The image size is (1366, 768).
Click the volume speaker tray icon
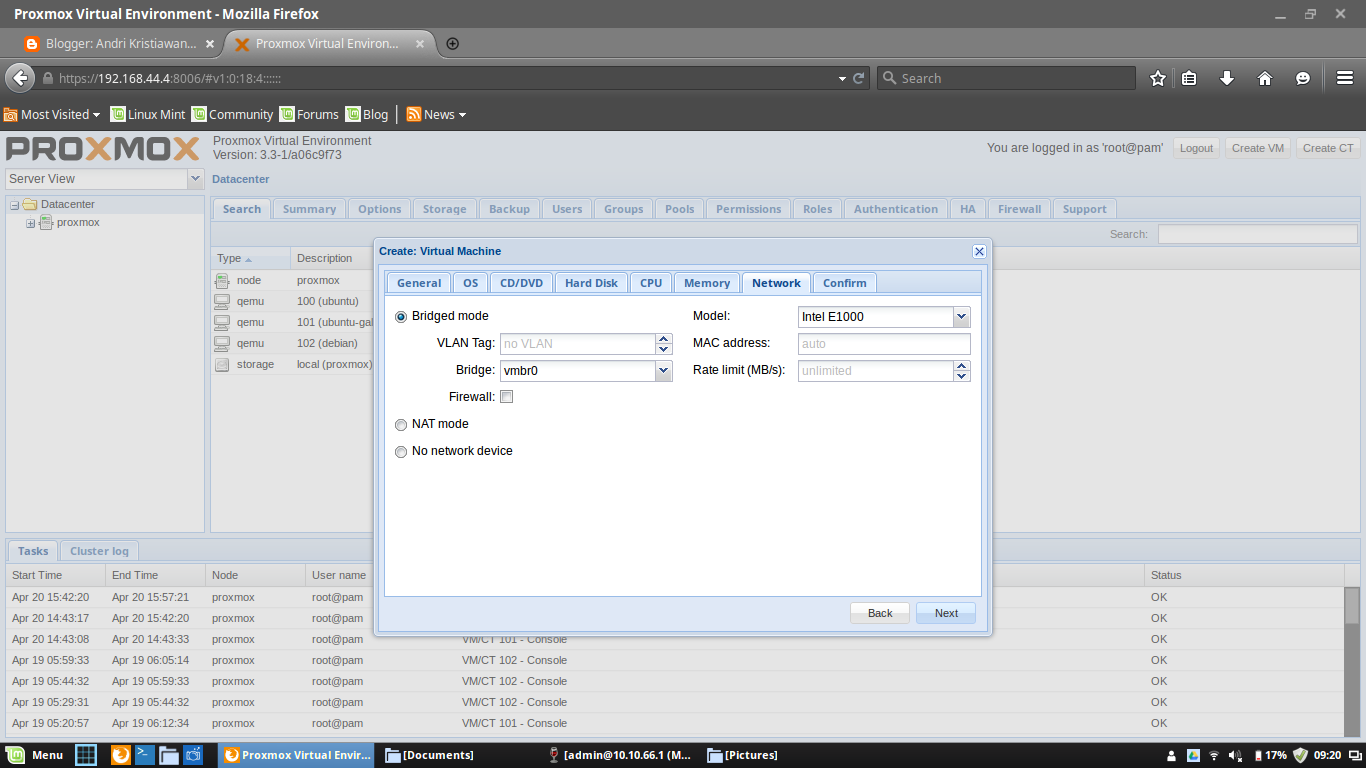coord(1236,755)
